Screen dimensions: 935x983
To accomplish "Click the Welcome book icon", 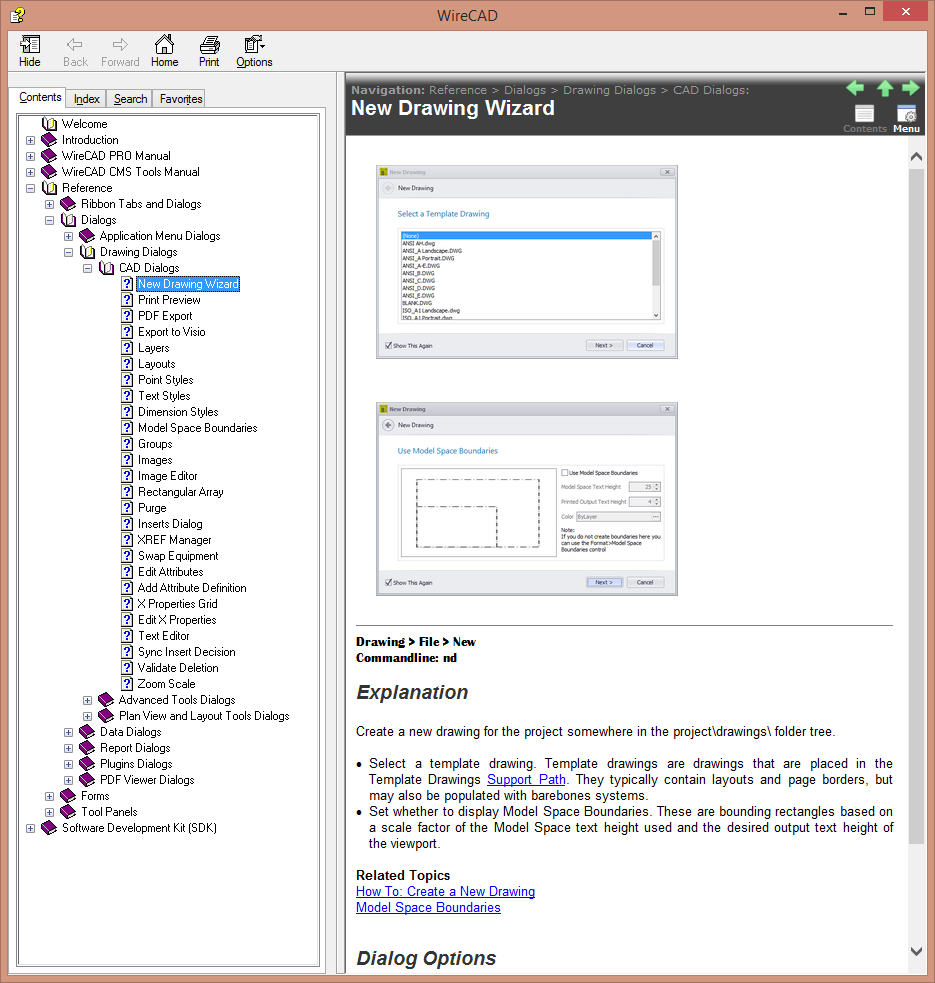I will pos(49,124).
